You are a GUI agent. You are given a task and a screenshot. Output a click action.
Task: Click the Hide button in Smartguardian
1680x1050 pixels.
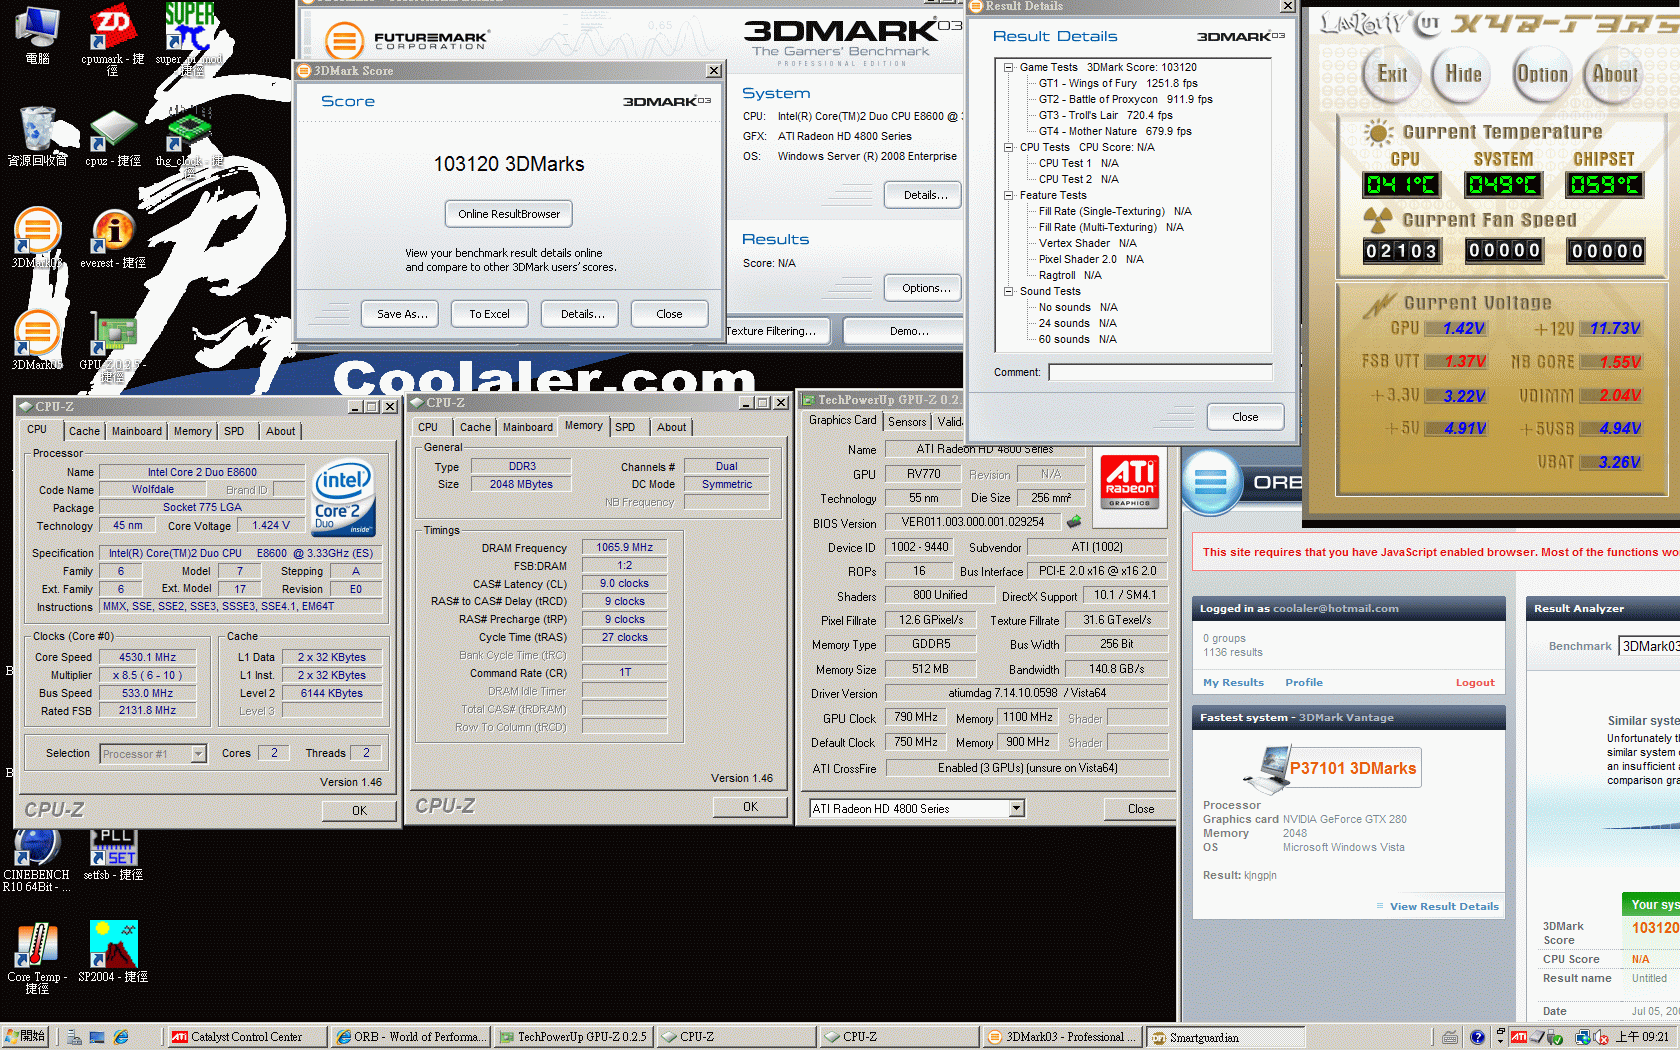pos(1463,74)
